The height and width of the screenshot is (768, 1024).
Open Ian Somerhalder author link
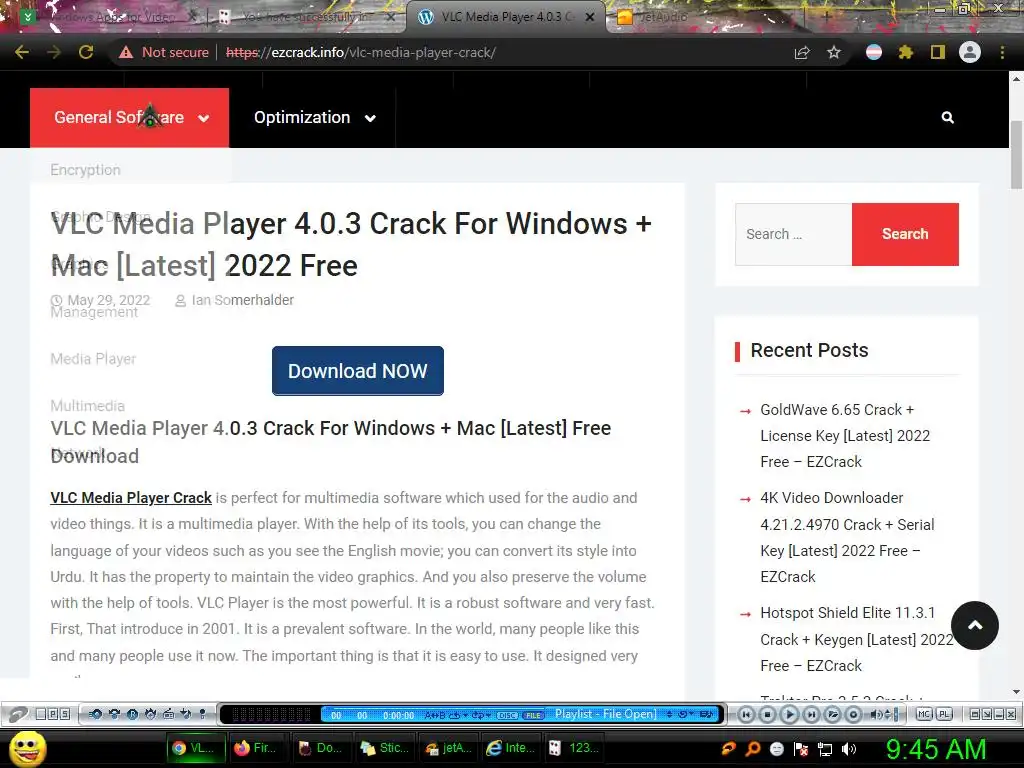point(242,300)
